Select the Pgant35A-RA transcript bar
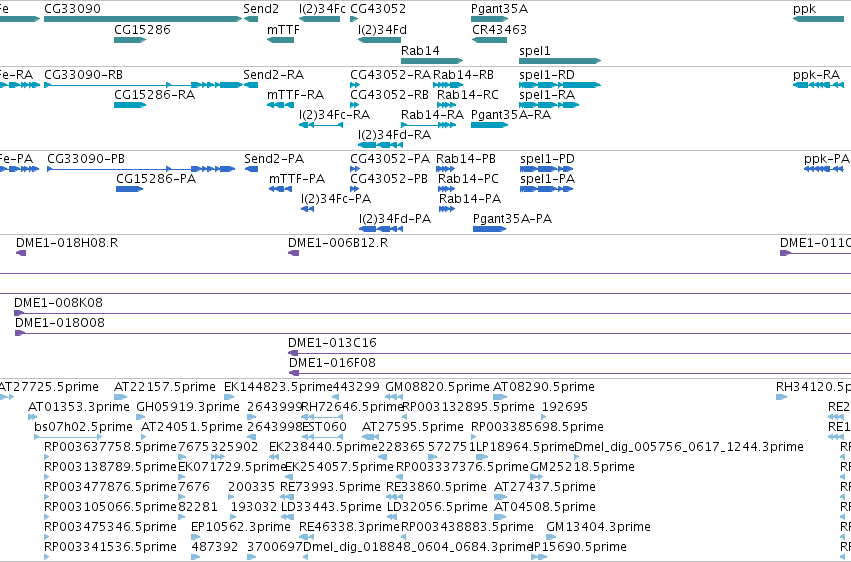 [x=490, y=125]
